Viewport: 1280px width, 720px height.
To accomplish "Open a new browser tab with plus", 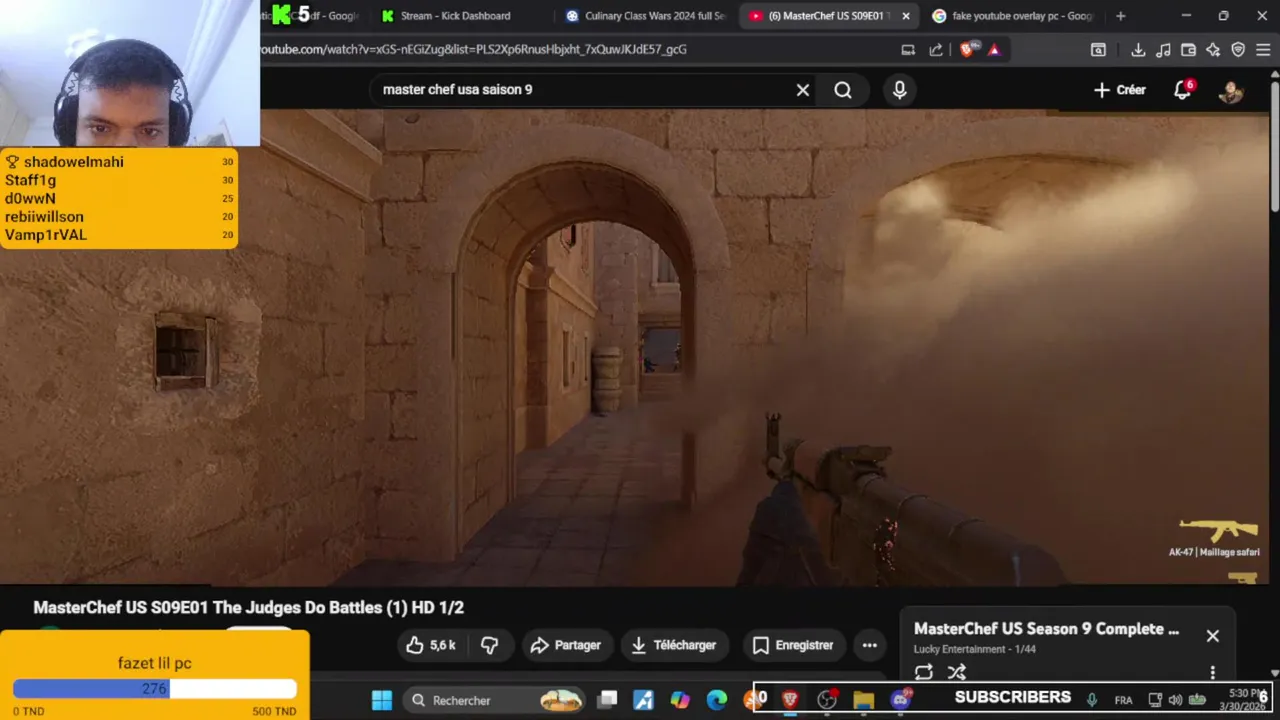I will (x=1120, y=16).
